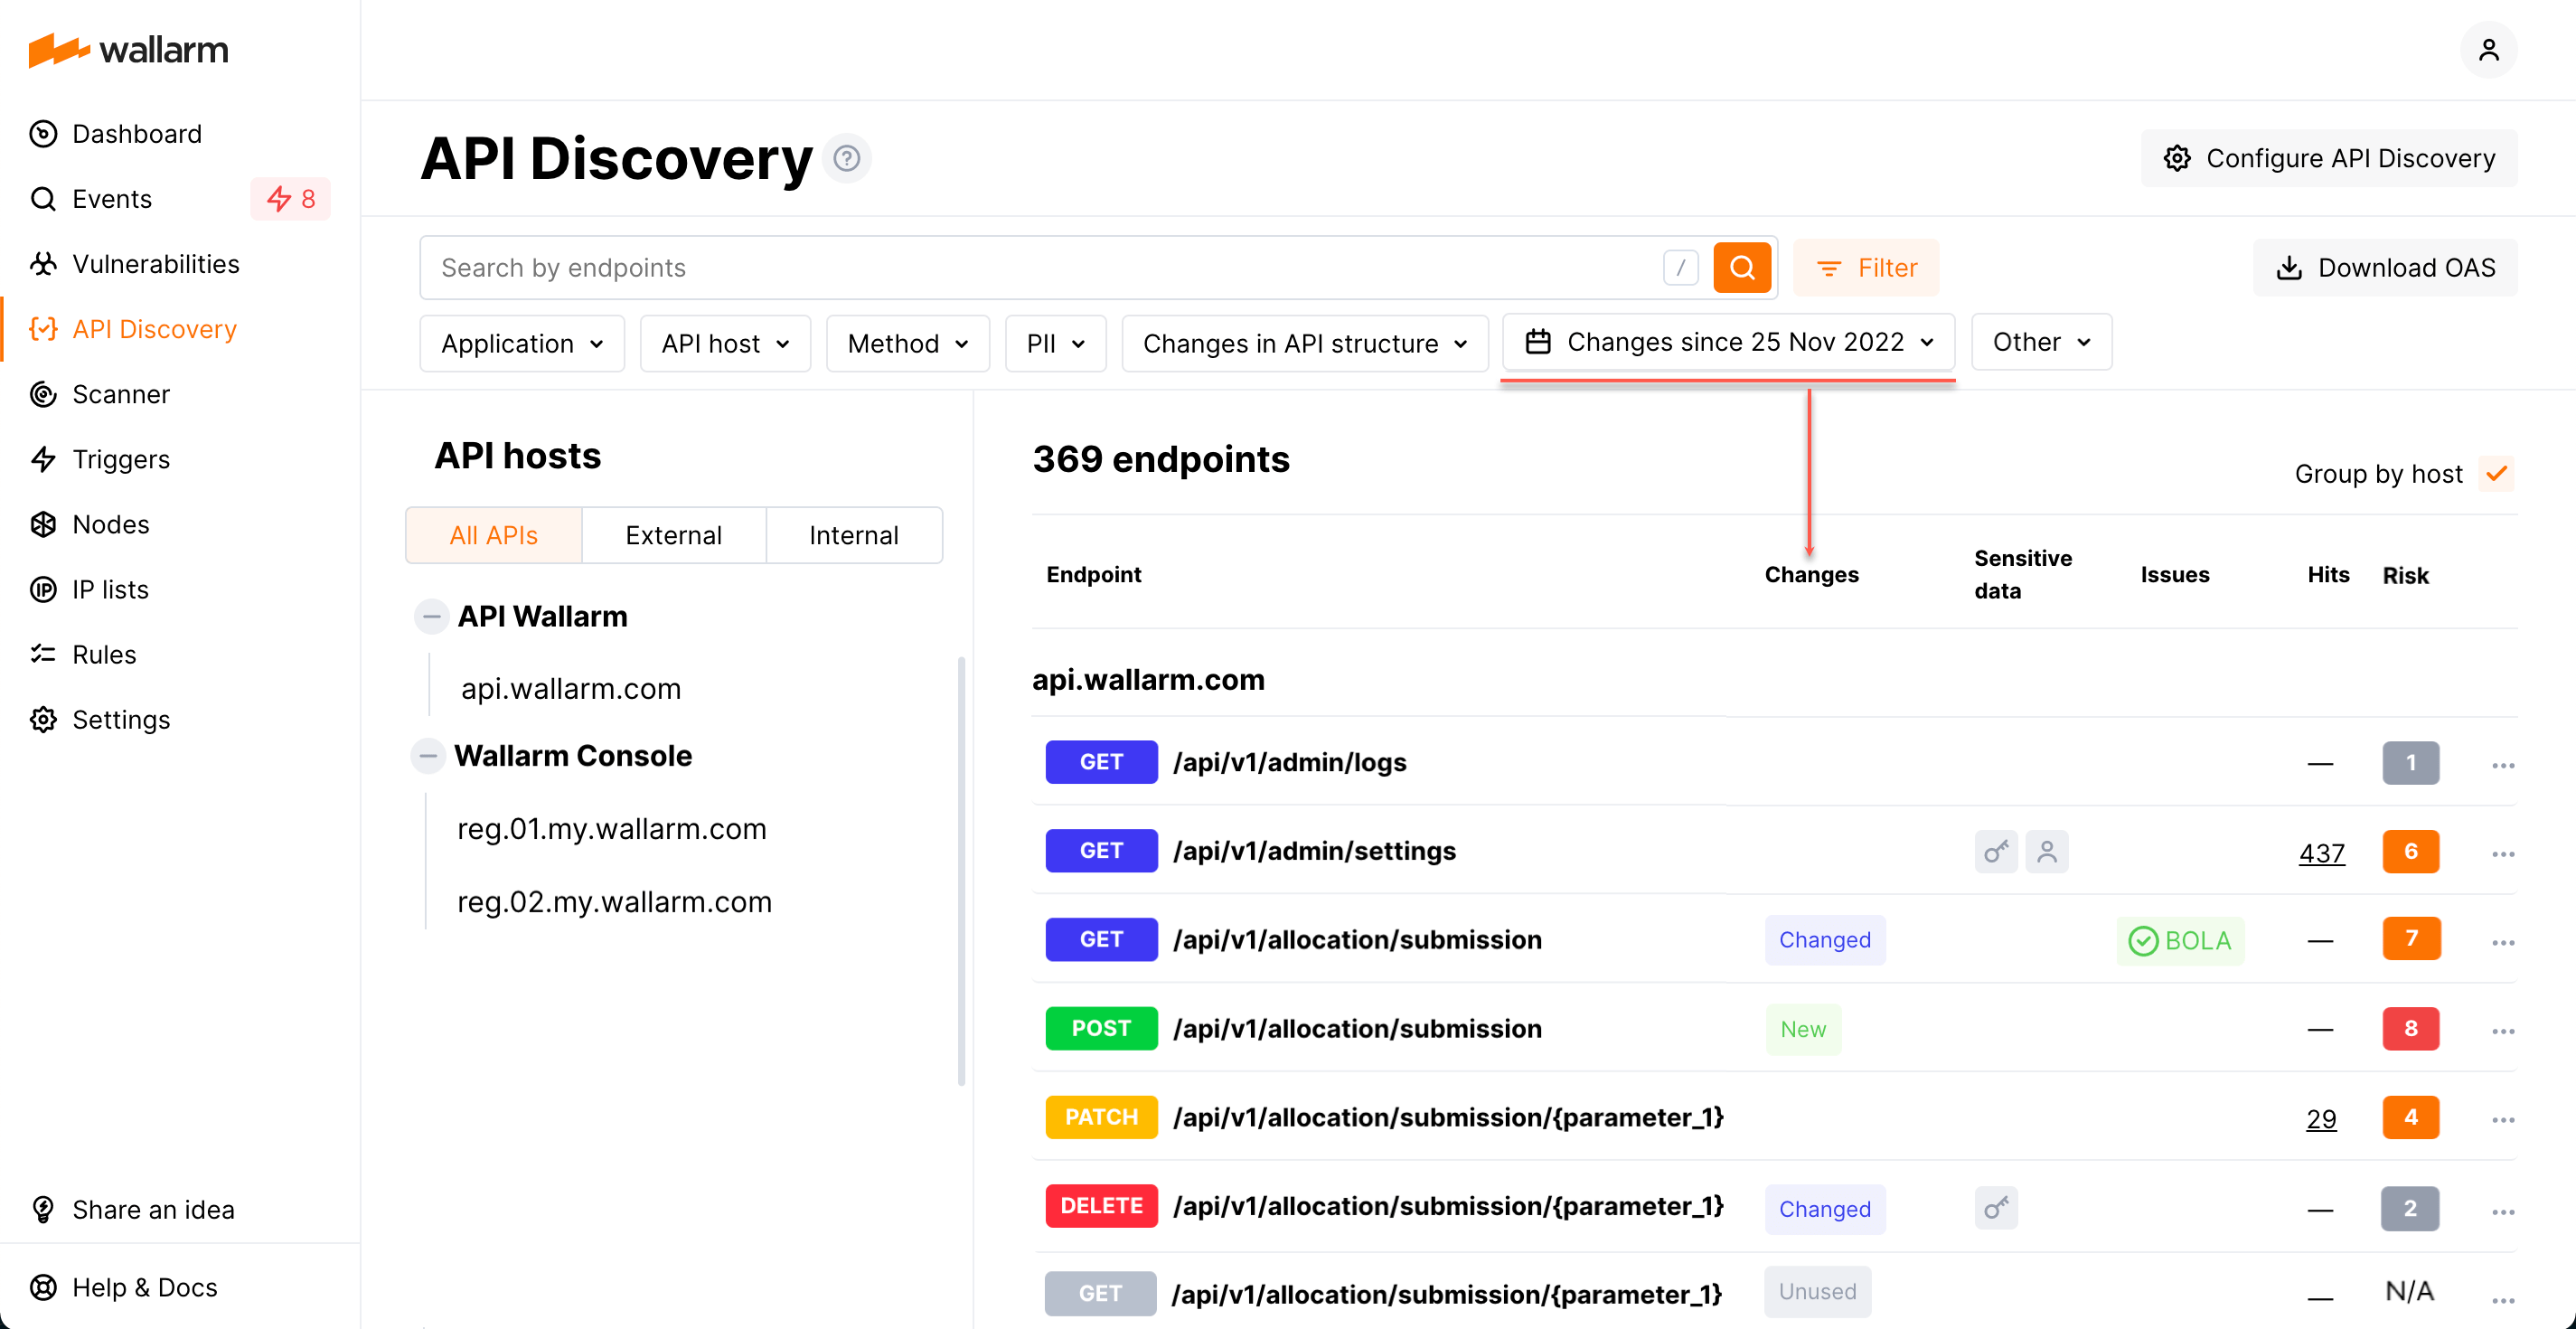The height and width of the screenshot is (1329, 2576).
Task: Collapse the Wallarm Console group
Action: coord(429,755)
